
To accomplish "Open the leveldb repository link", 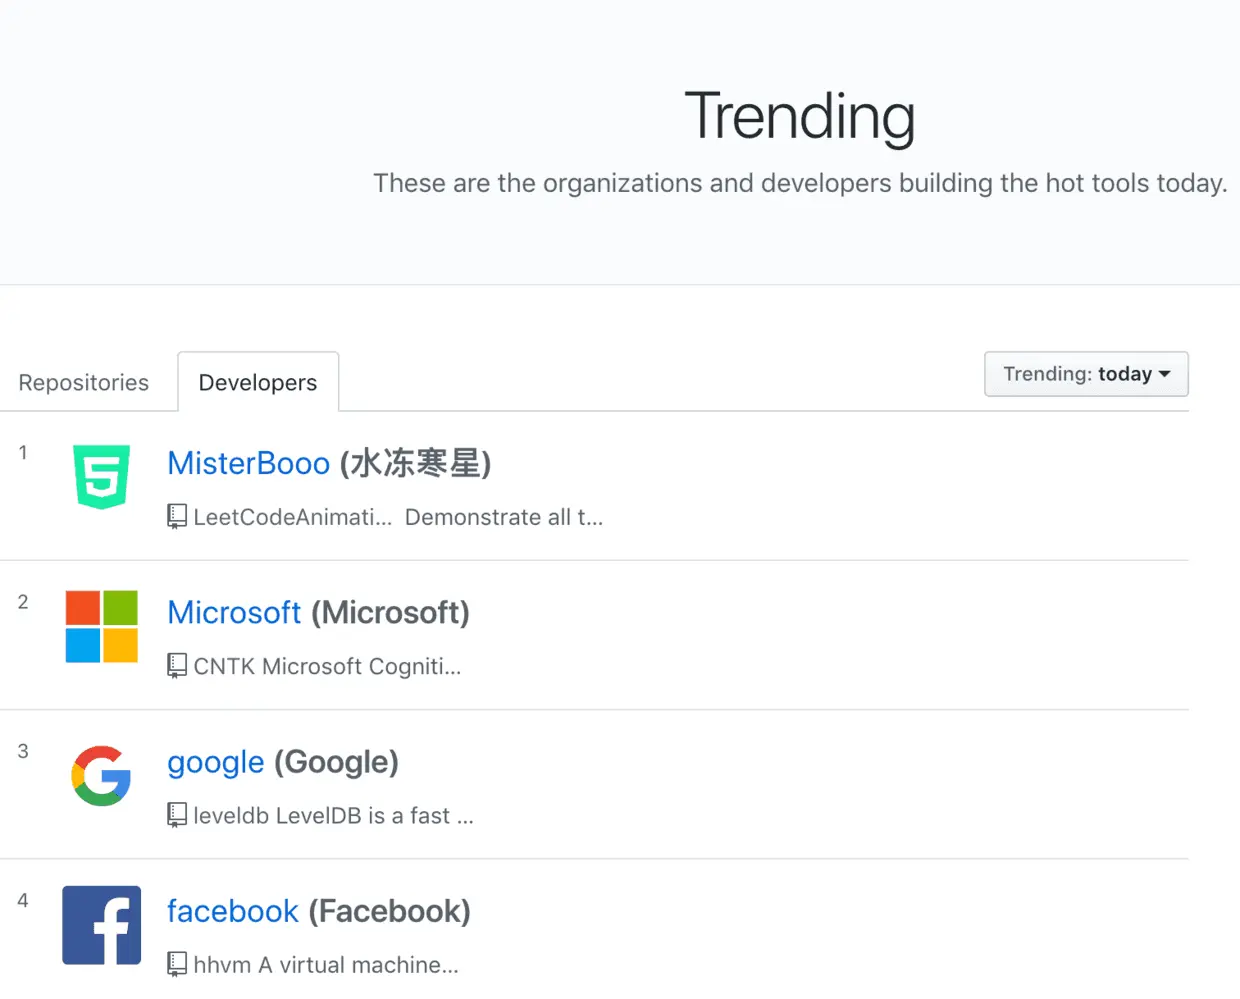I will point(231,815).
